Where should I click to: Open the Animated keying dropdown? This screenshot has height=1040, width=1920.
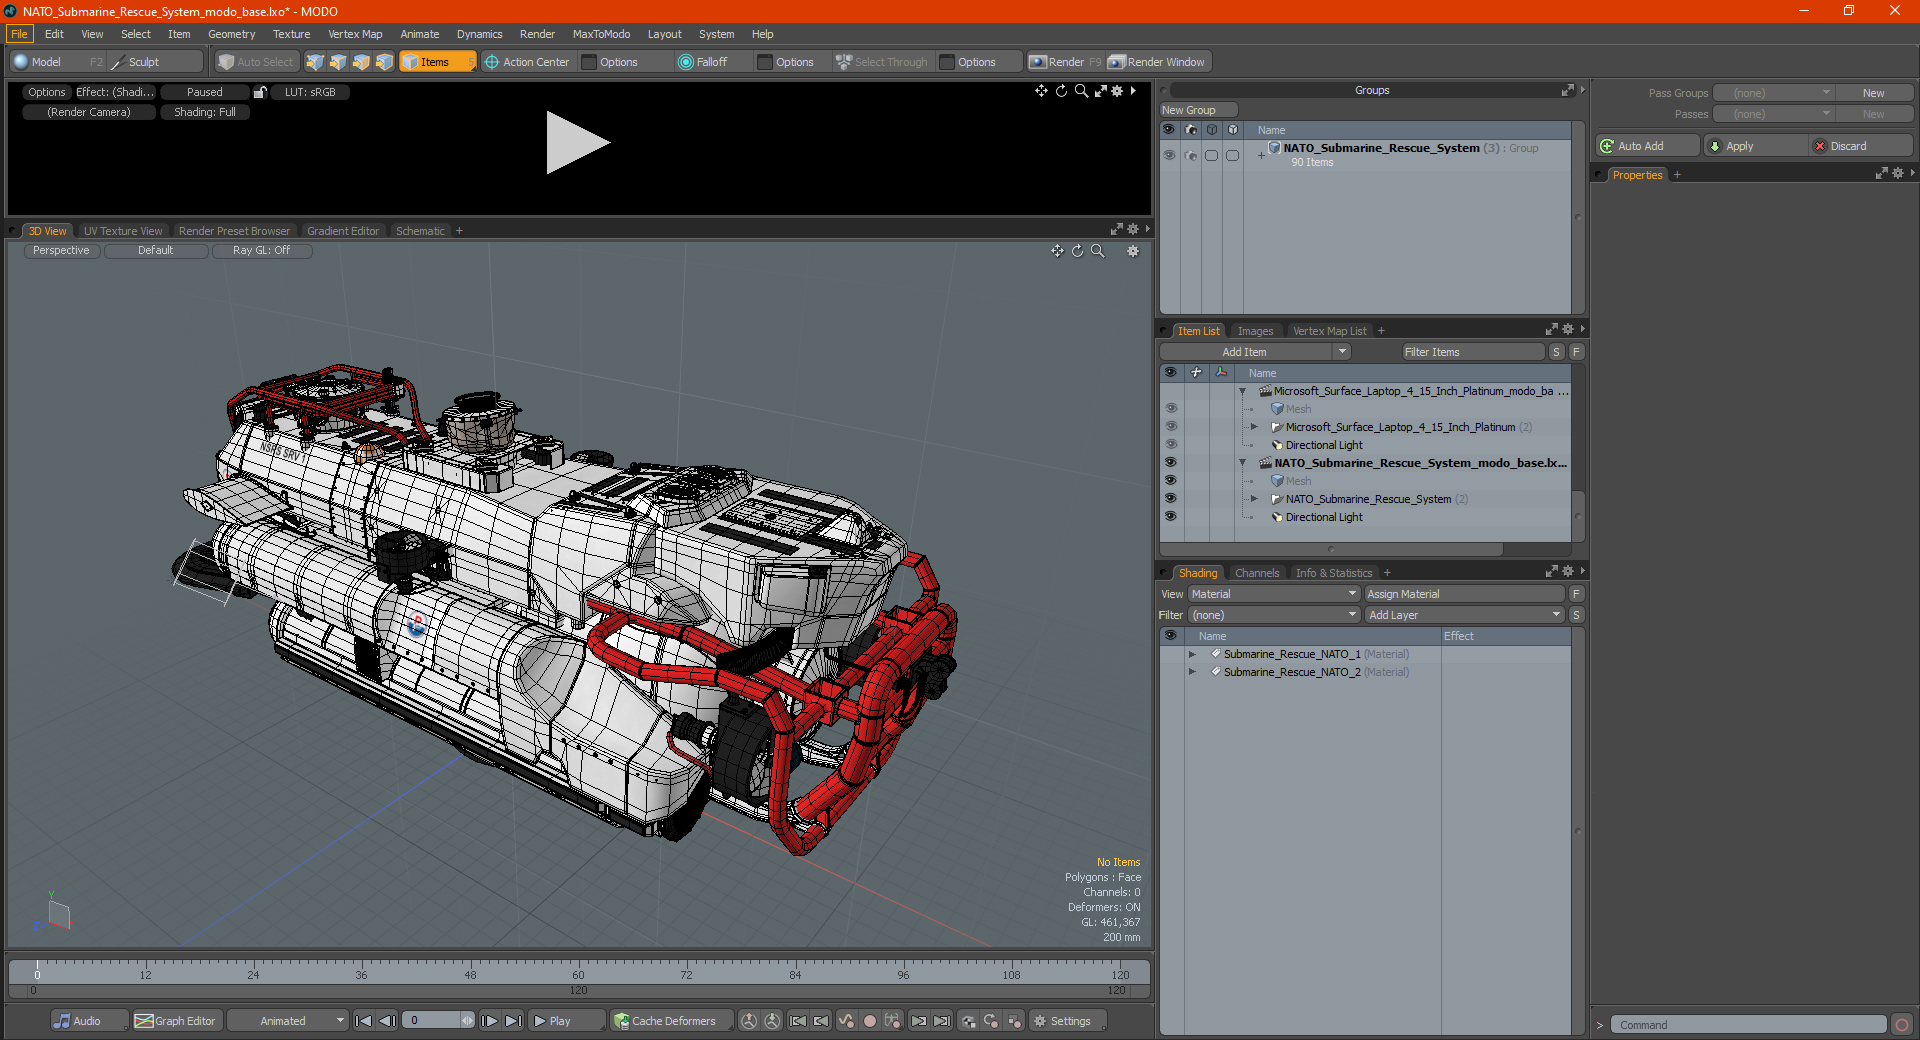click(287, 1021)
